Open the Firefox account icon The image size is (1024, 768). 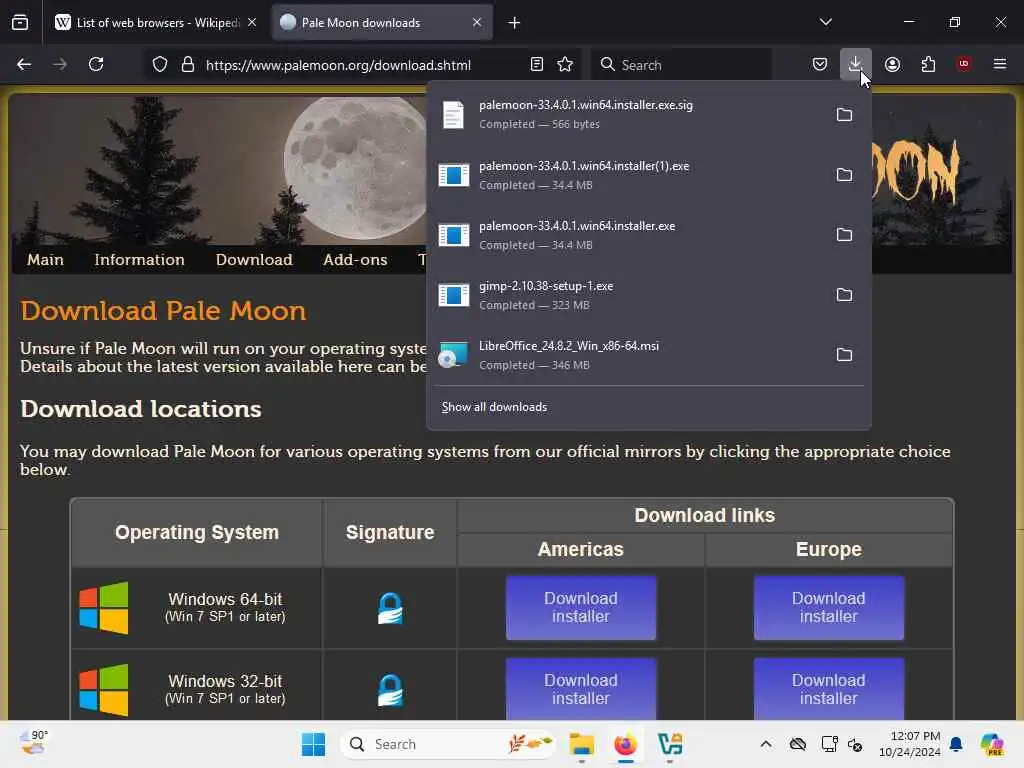pos(892,64)
